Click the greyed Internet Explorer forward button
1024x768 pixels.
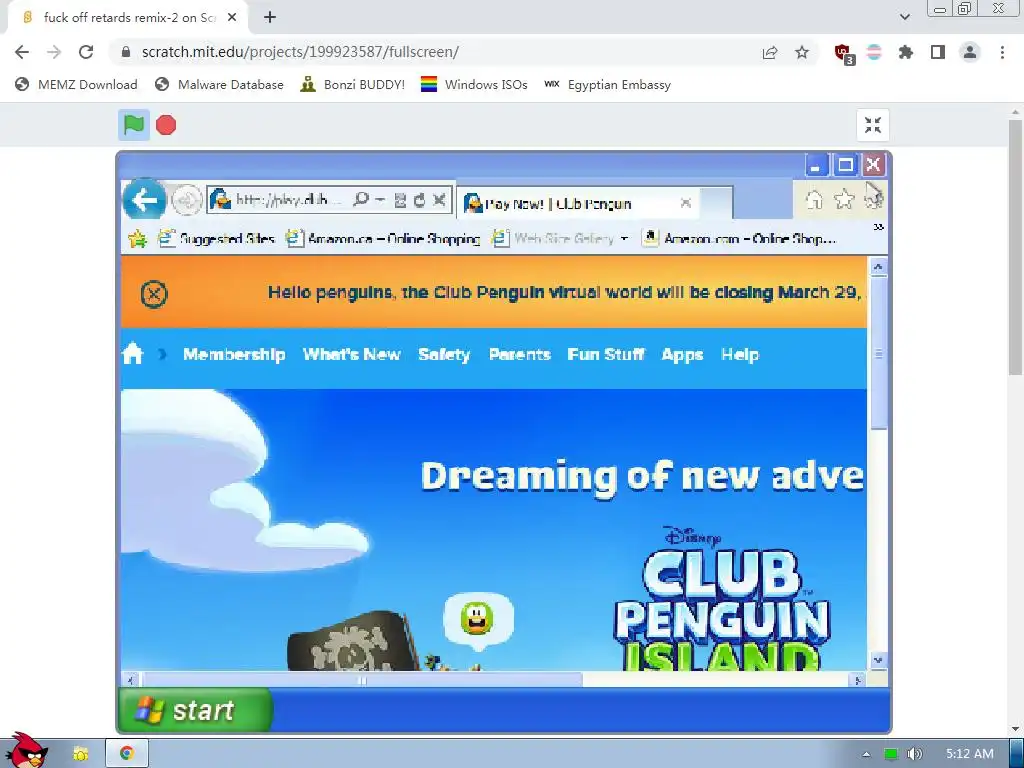point(185,200)
